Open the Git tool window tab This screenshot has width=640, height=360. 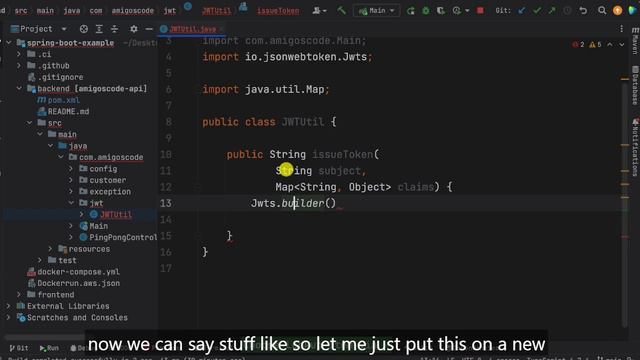(x=19, y=348)
